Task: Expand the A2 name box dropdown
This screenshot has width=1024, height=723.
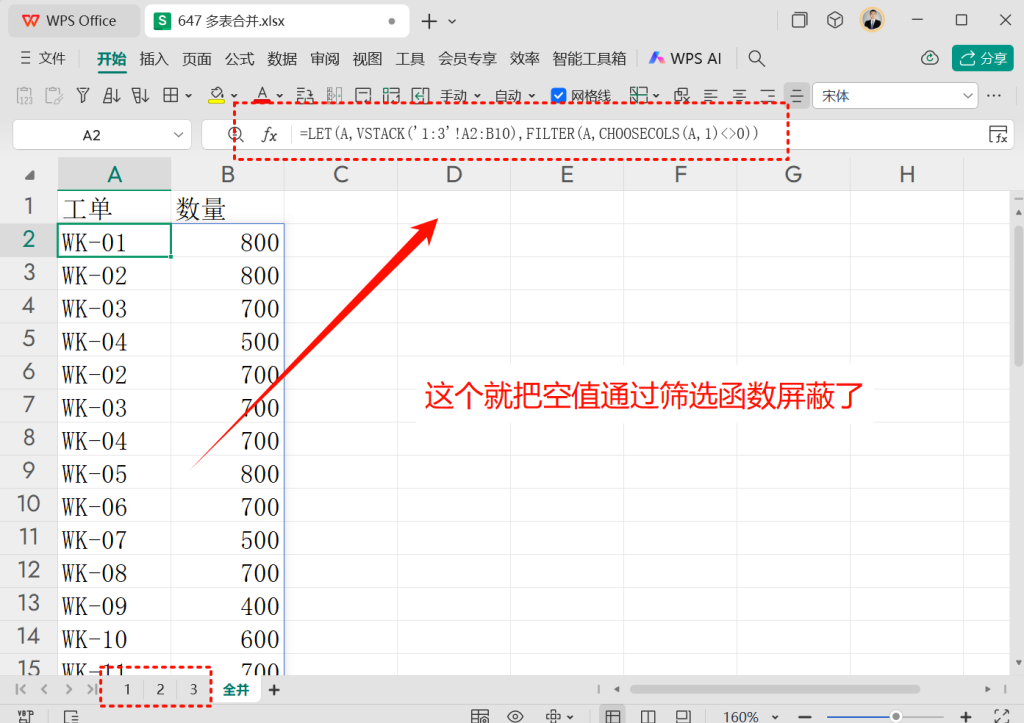Action: point(178,135)
